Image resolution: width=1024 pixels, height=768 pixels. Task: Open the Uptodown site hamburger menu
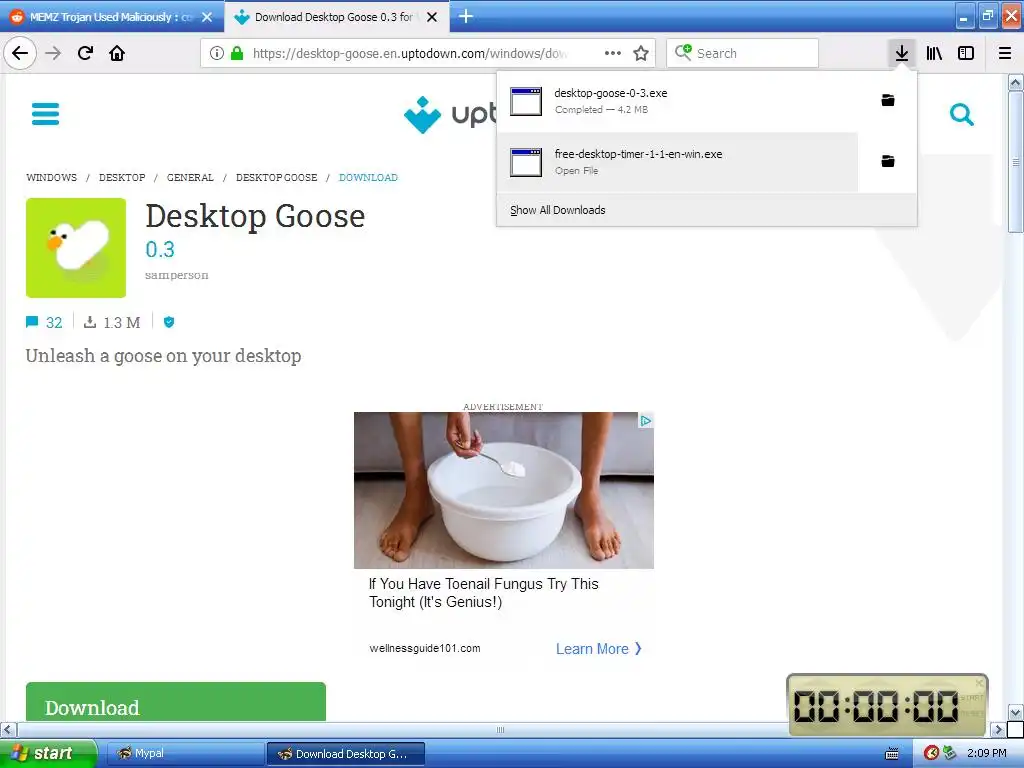point(45,114)
